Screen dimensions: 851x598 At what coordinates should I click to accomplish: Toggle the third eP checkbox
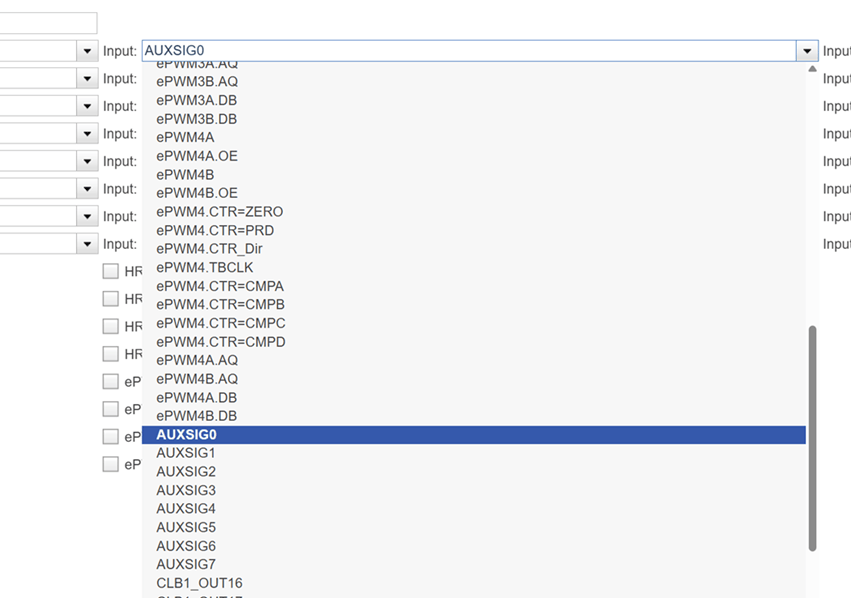coord(111,436)
